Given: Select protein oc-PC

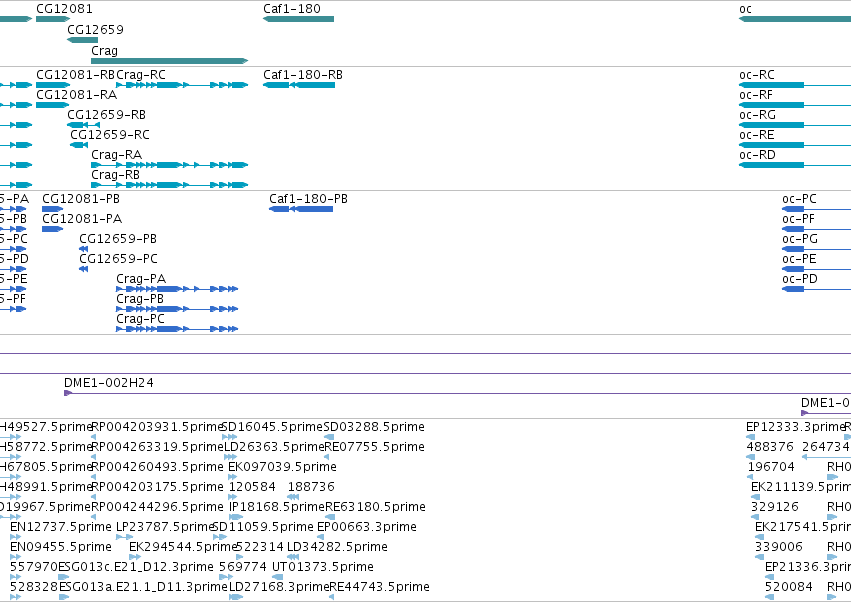Looking at the screenshot, I should point(816,209).
